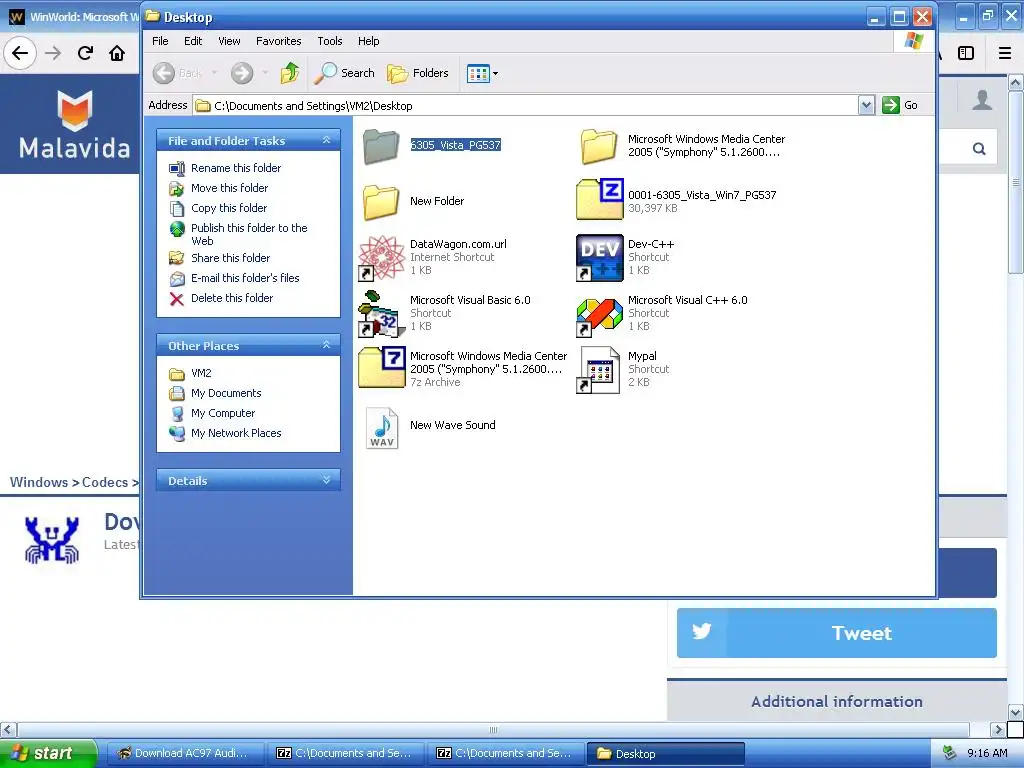Screen dimensions: 1024x768
Task: Click the Malavida logo
Action: [74, 125]
